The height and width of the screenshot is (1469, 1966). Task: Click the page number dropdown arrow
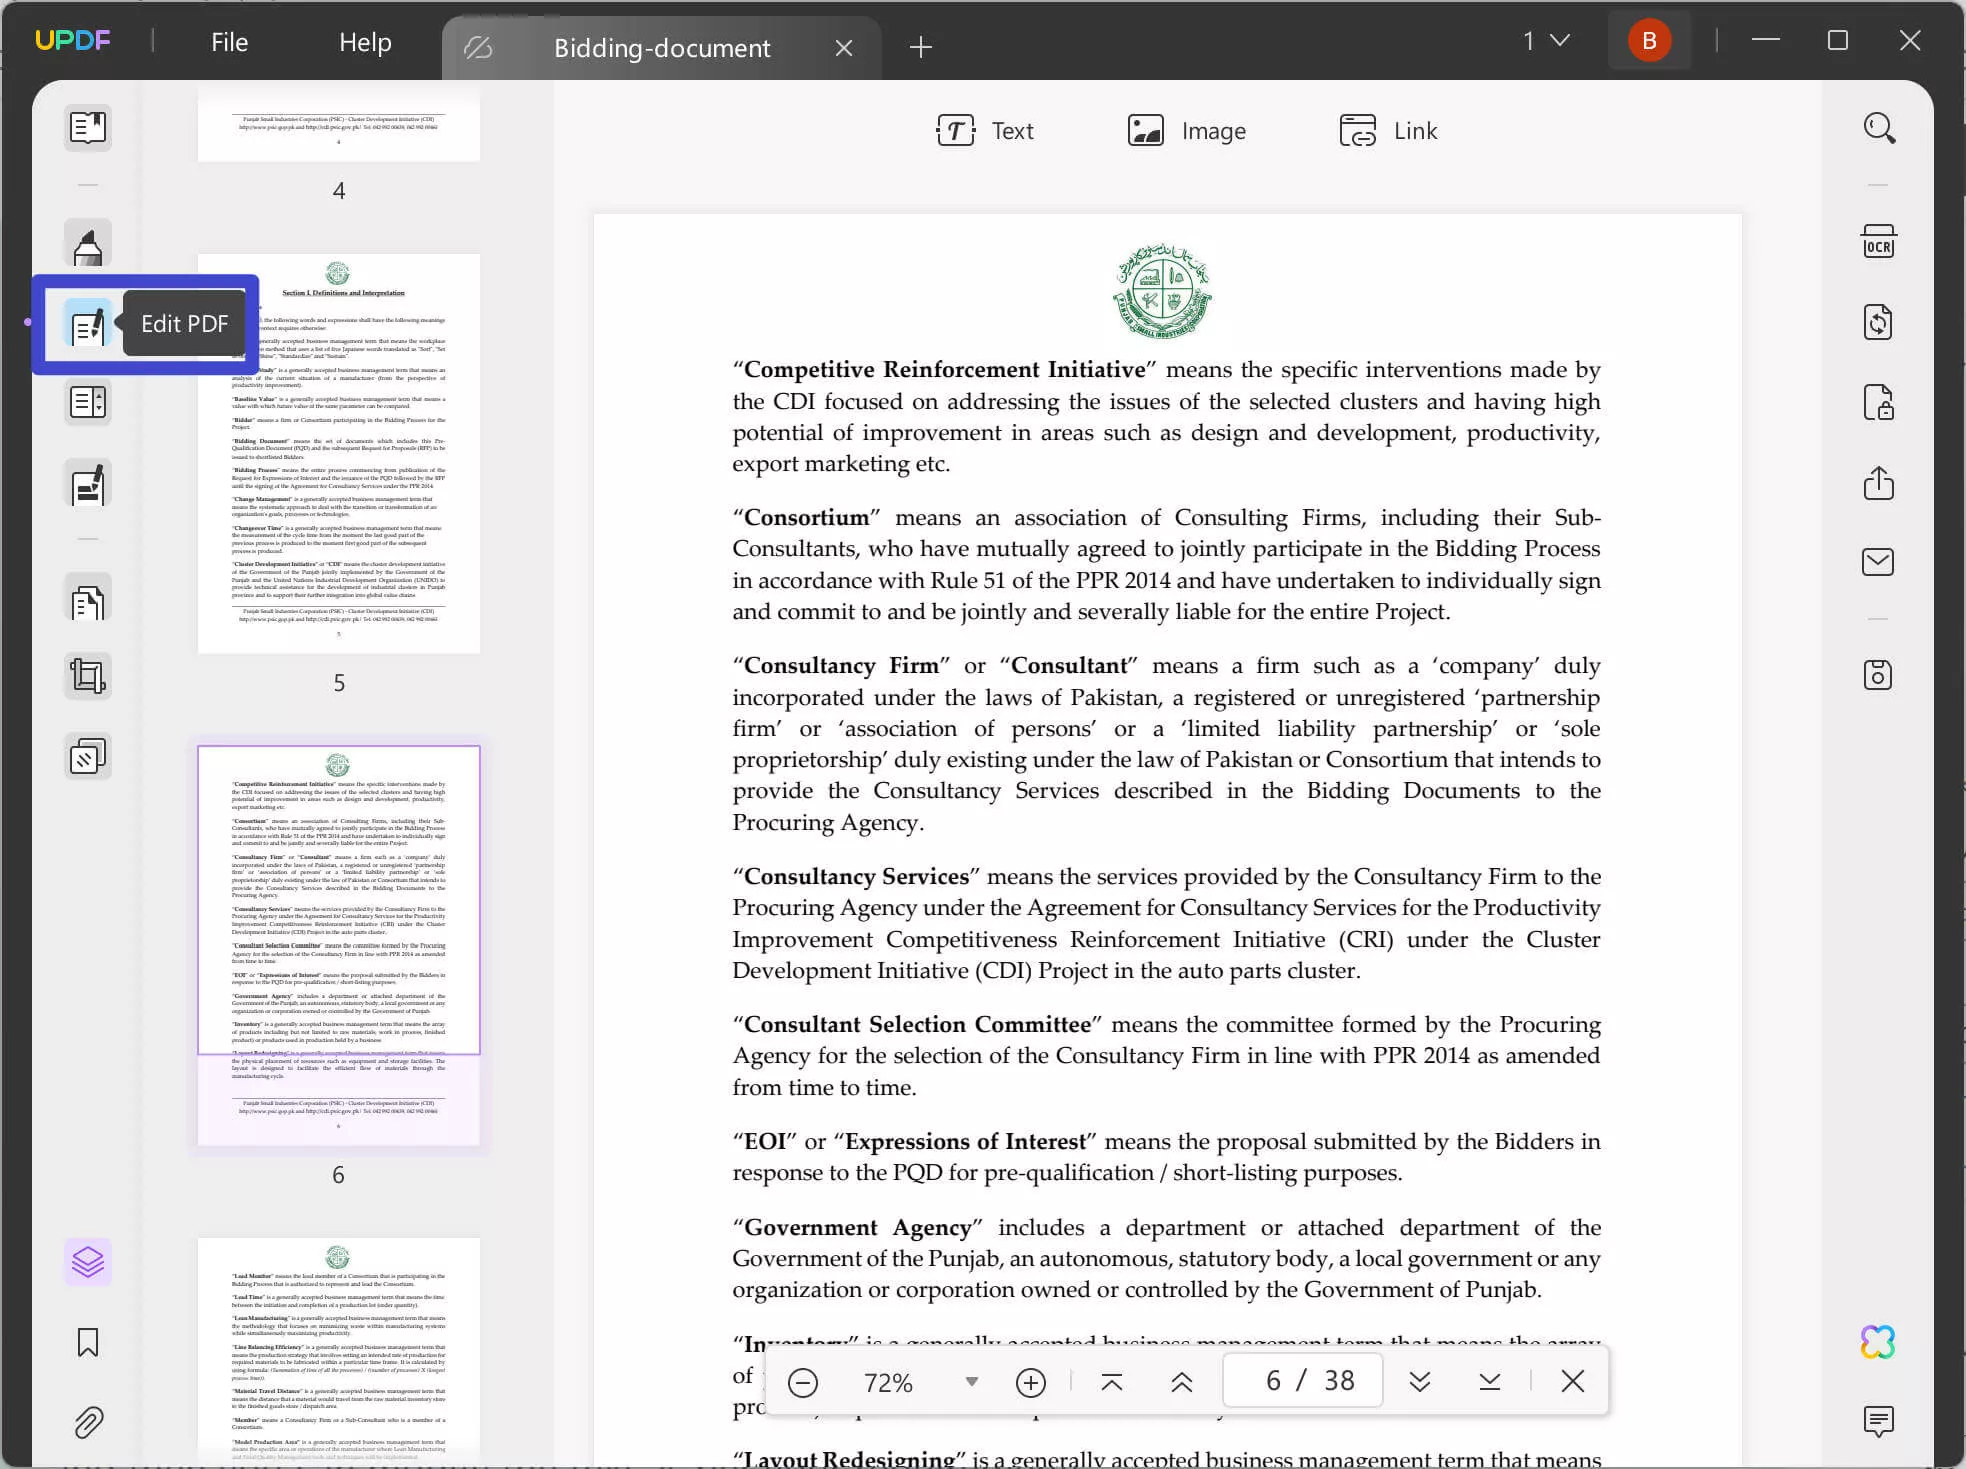1562,42
